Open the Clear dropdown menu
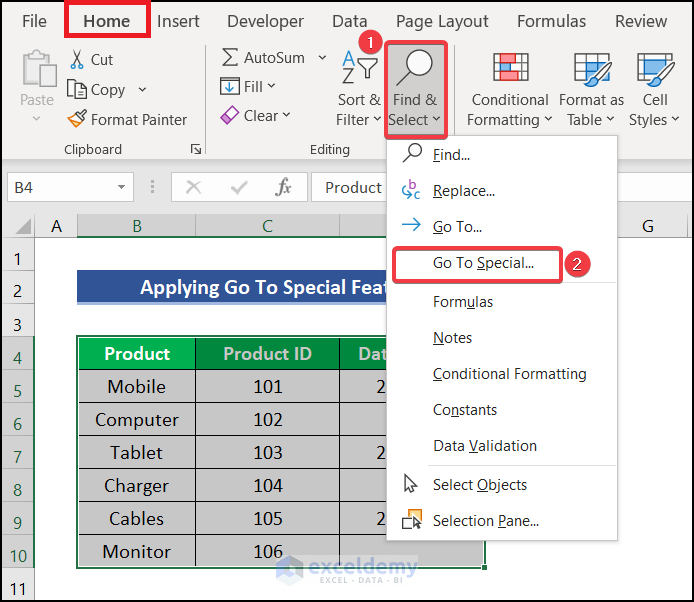The width and height of the screenshot is (694, 602). click(x=286, y=115)
